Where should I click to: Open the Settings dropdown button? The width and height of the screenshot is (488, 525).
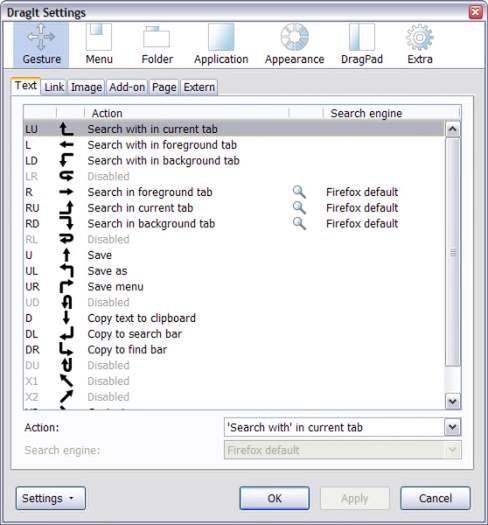point(51,498)
